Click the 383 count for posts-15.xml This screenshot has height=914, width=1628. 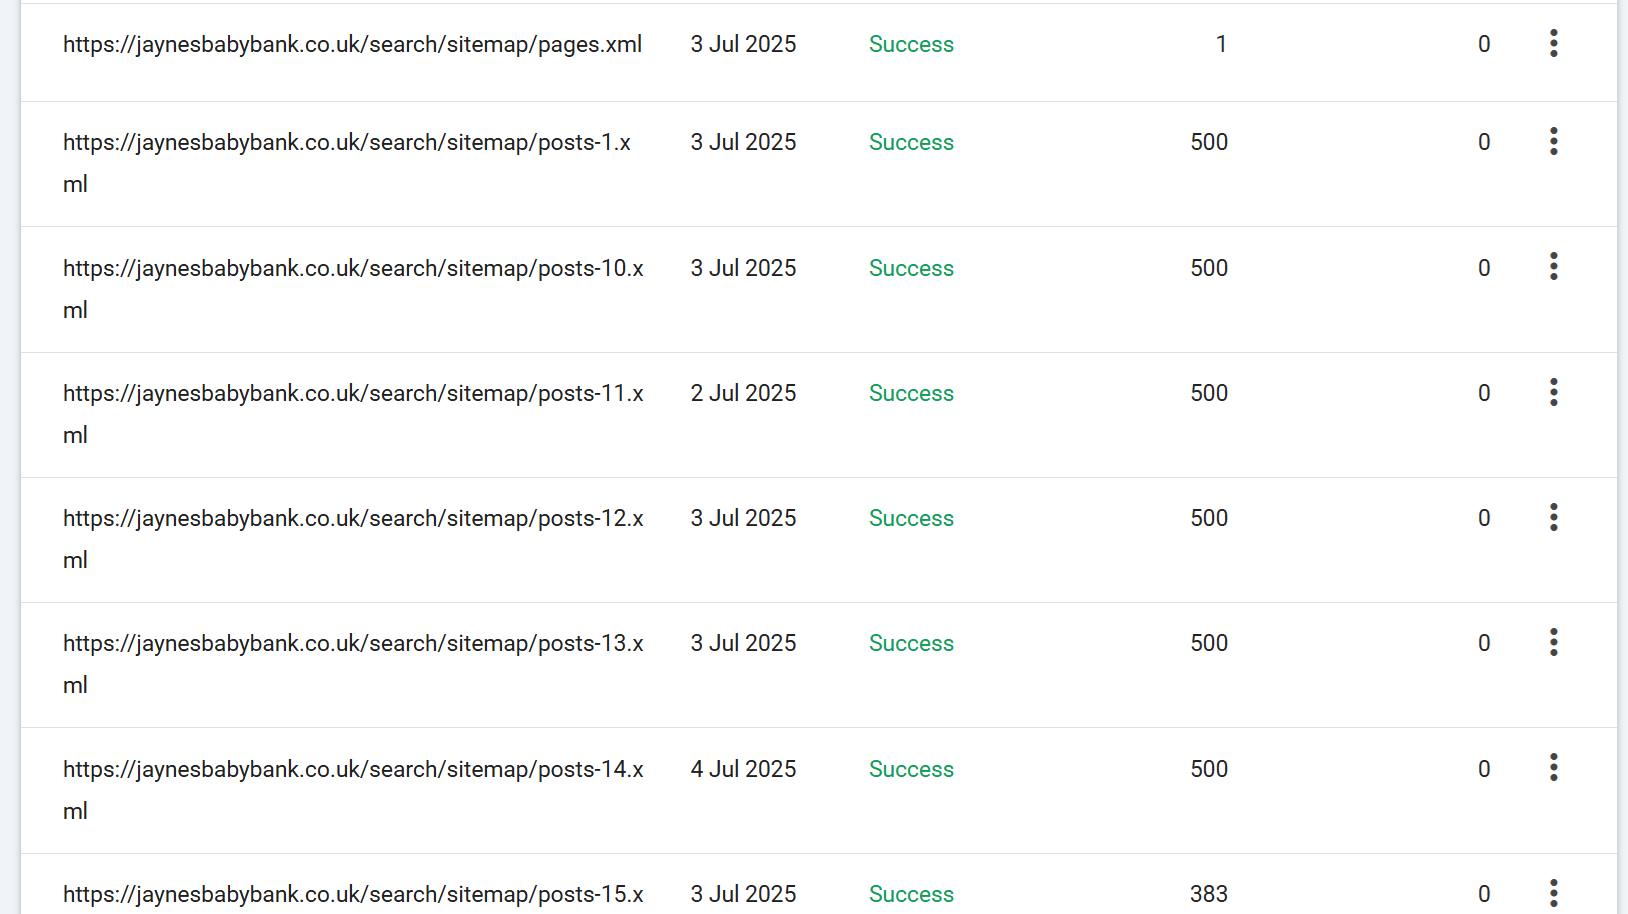click(x=1209, y=894)
